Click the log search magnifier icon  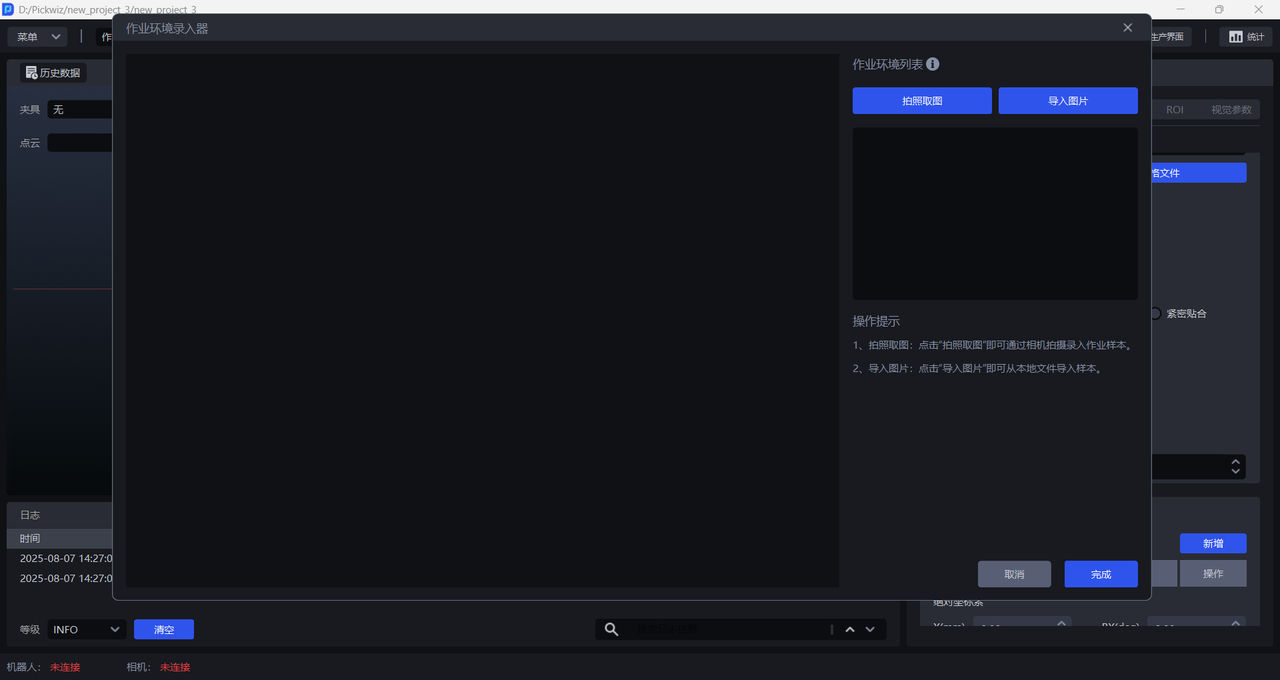pyautogui.click(x=612, y=629)
